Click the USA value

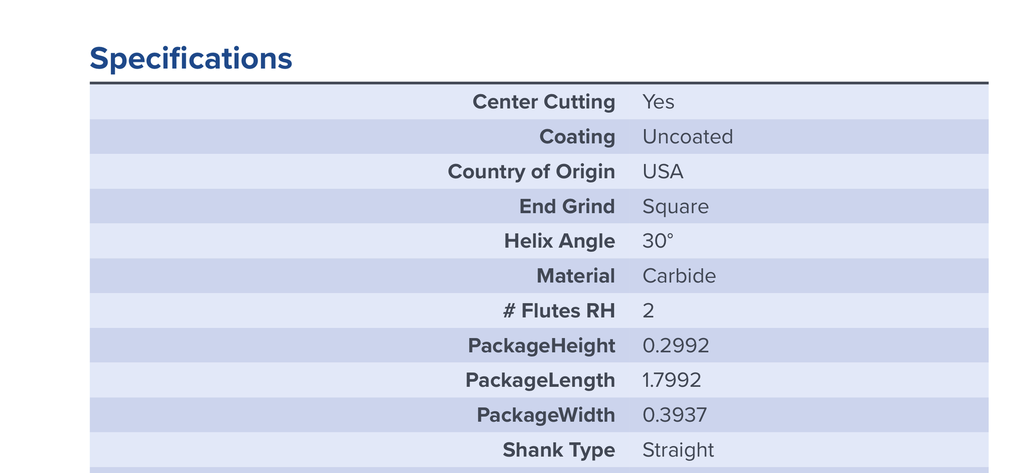pos(663,172)
